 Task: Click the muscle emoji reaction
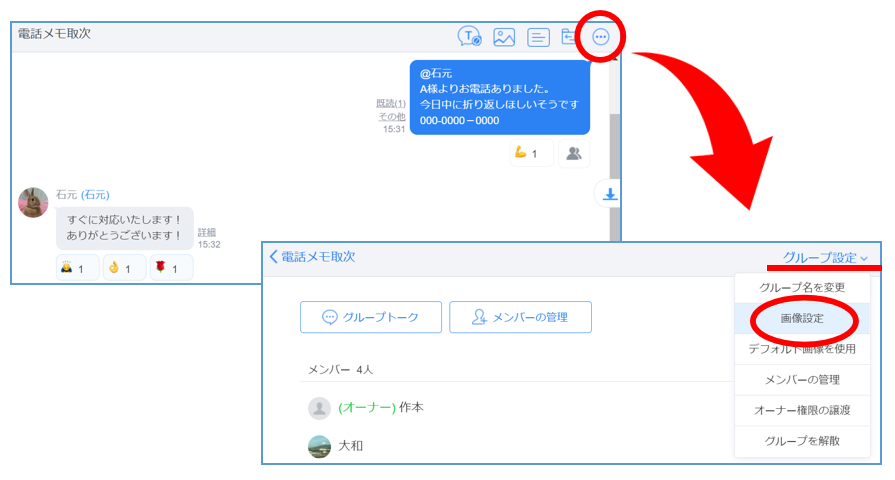[x=531, y=153]
